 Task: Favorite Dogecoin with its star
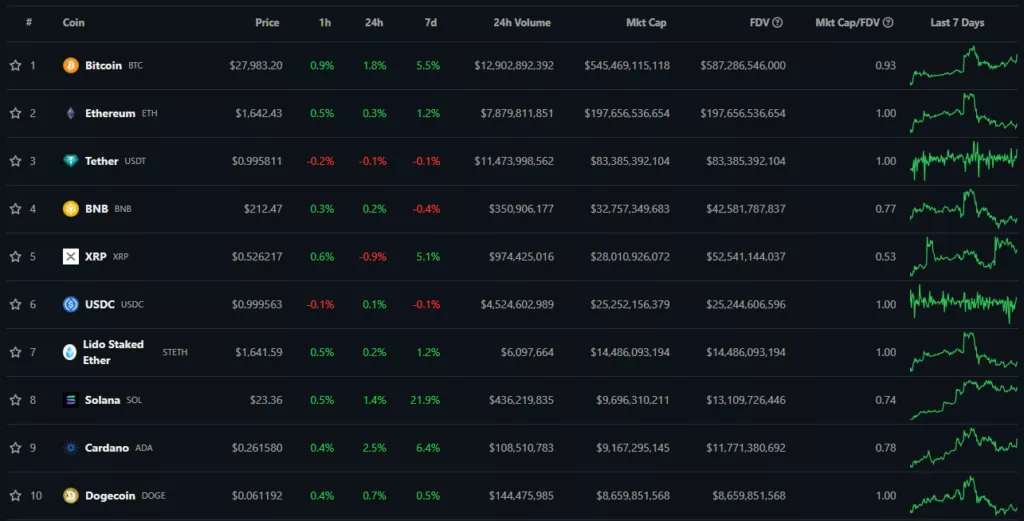[15, 496]
